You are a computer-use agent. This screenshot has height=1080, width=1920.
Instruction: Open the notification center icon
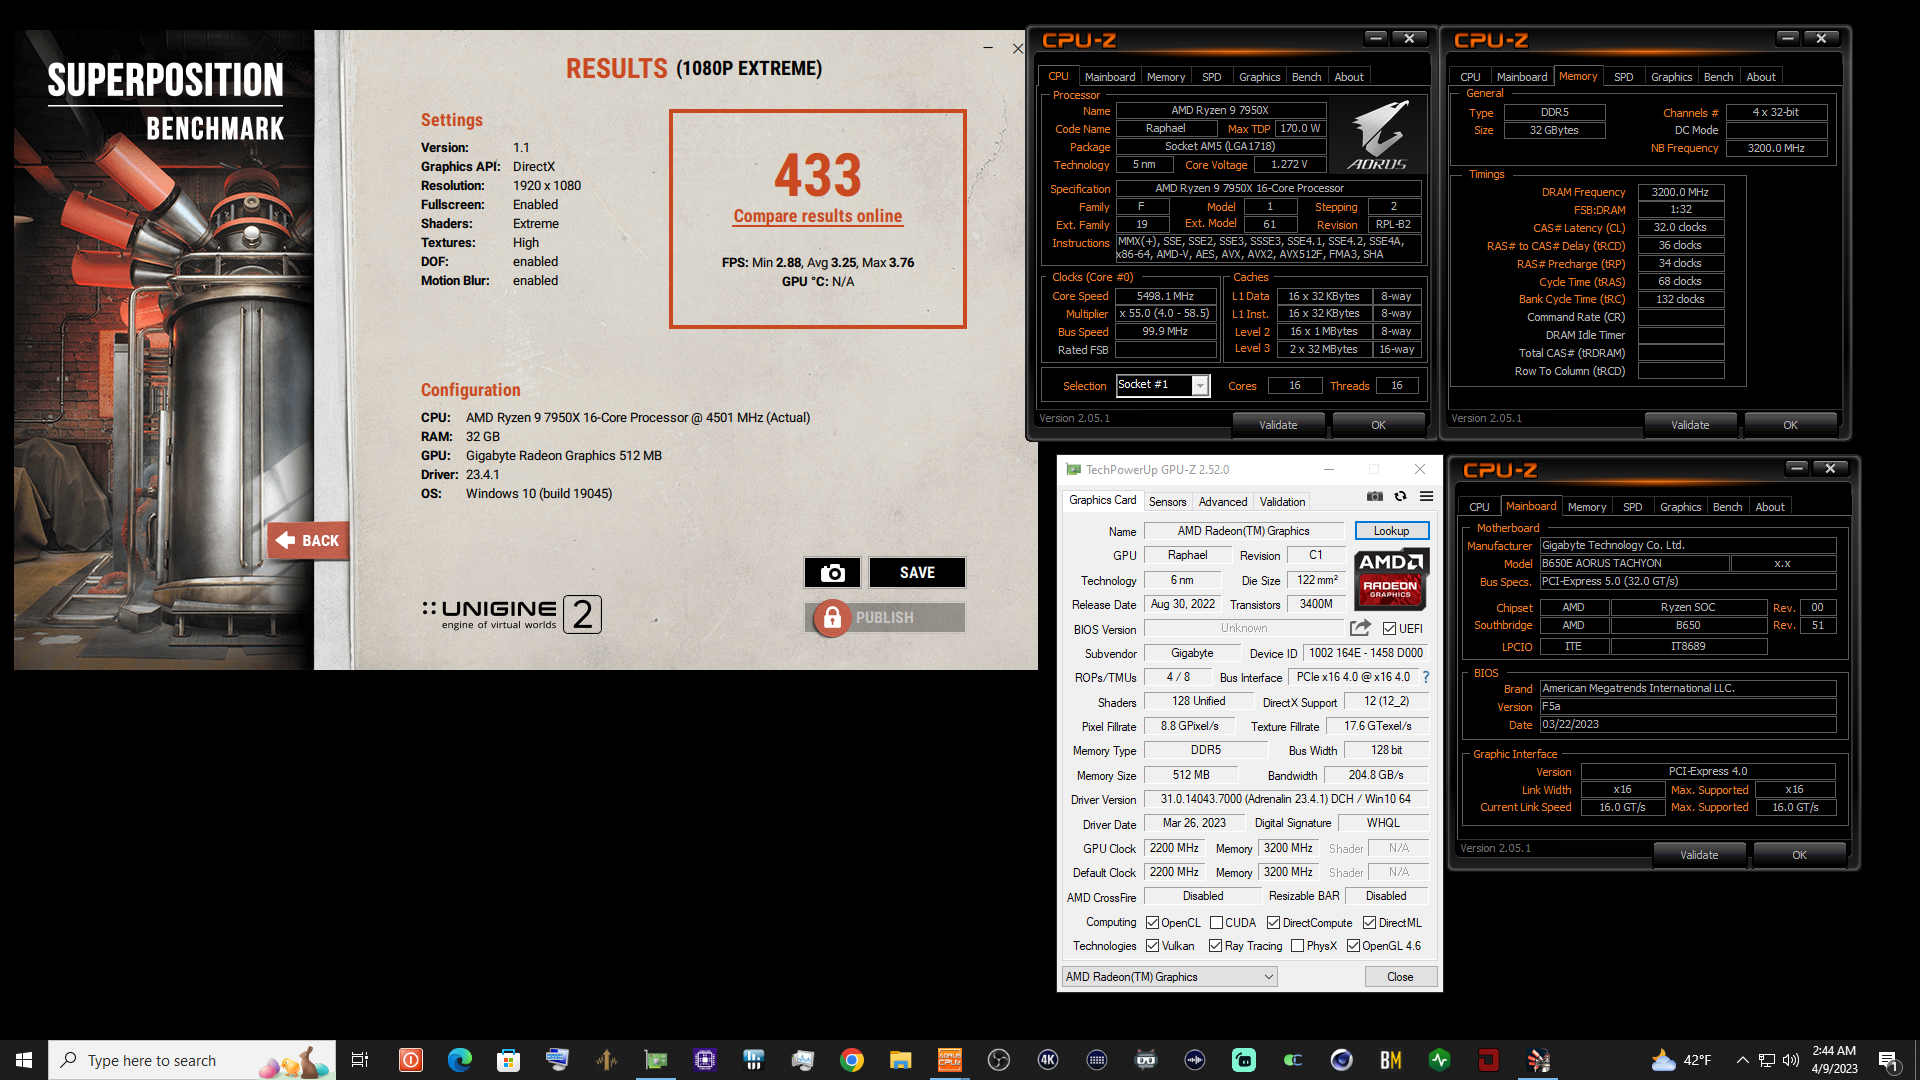coord(1888,1060)
